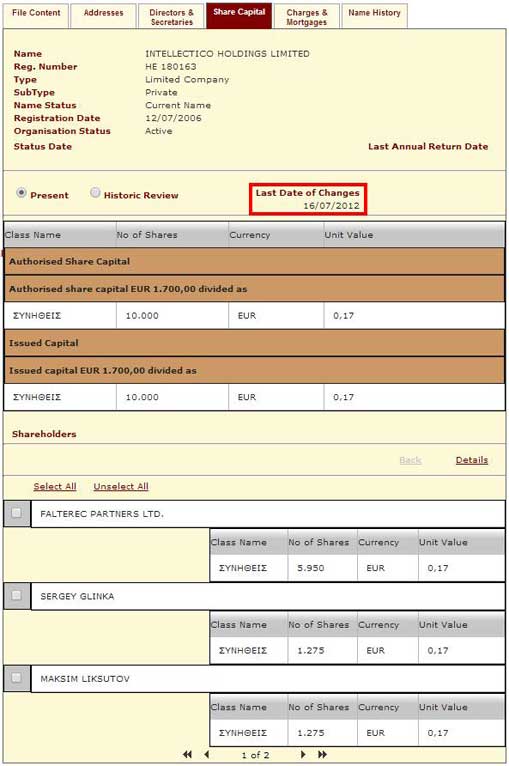The width and height of the screenshot is (509, 766).
Task: Go to first page of shareholders
Action: [x=188, y=755]
